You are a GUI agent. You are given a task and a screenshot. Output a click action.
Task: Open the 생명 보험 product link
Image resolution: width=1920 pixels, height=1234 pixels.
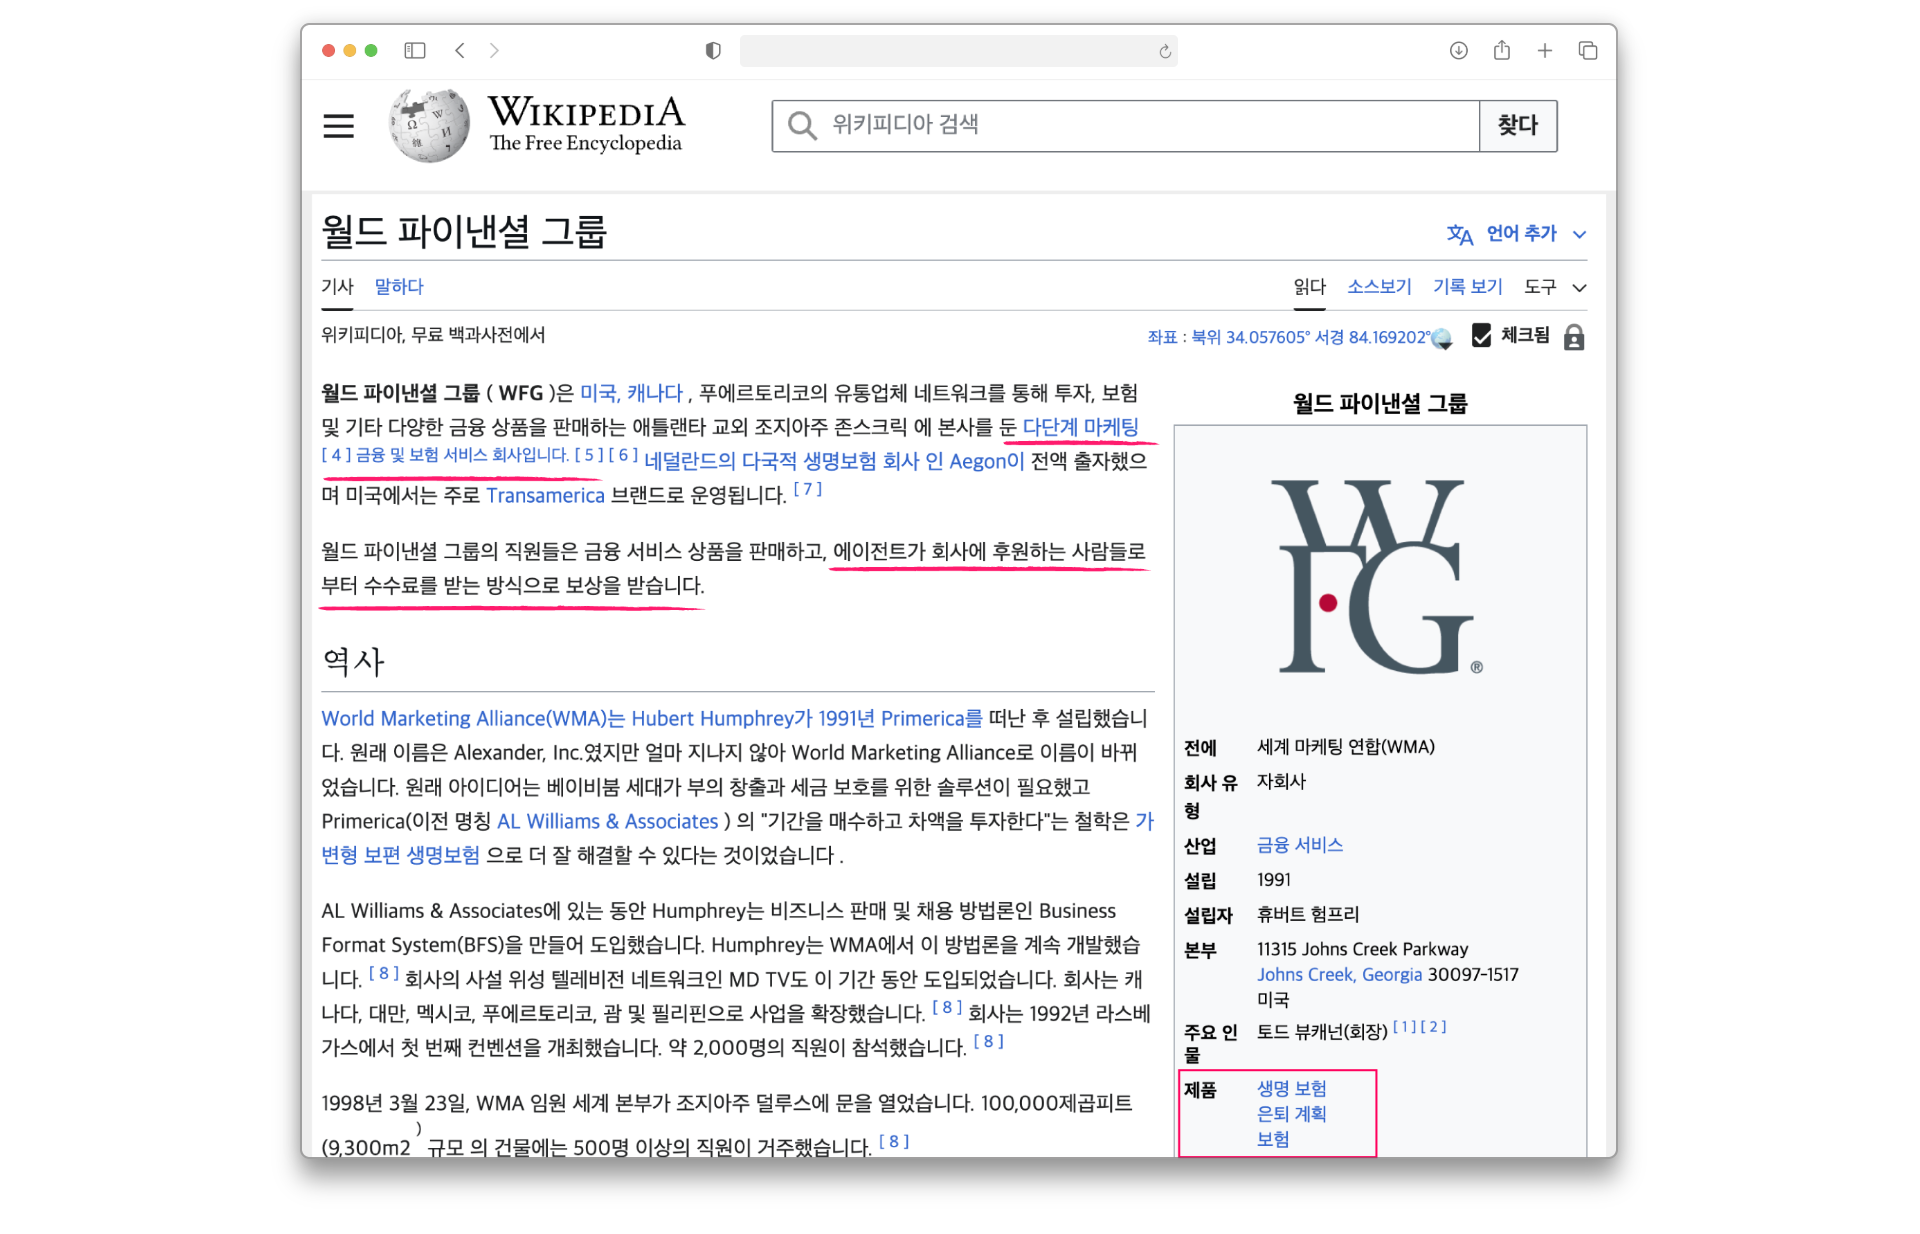(x=1292, y=1088)
